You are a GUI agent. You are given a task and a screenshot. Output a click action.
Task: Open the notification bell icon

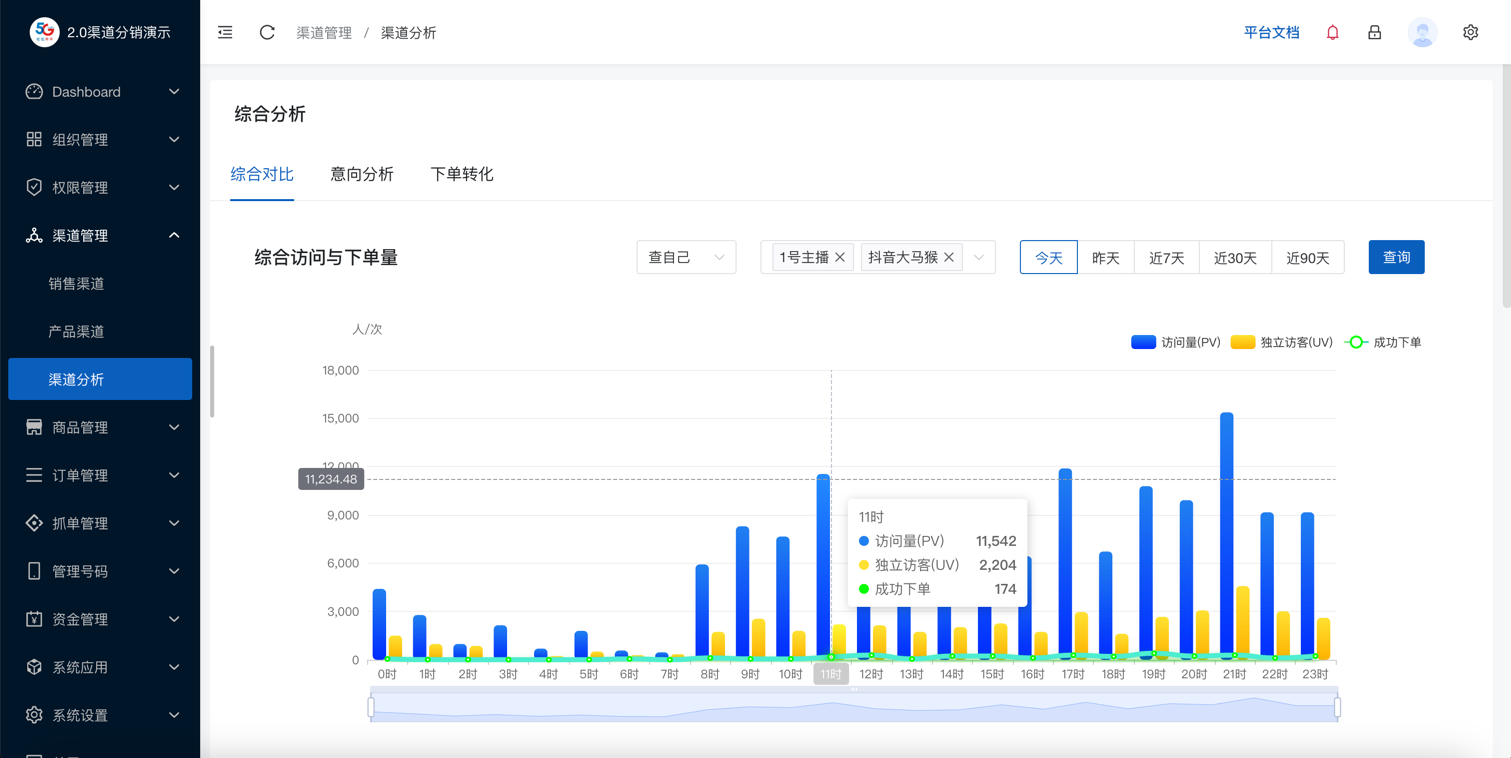pos(1332,32)
